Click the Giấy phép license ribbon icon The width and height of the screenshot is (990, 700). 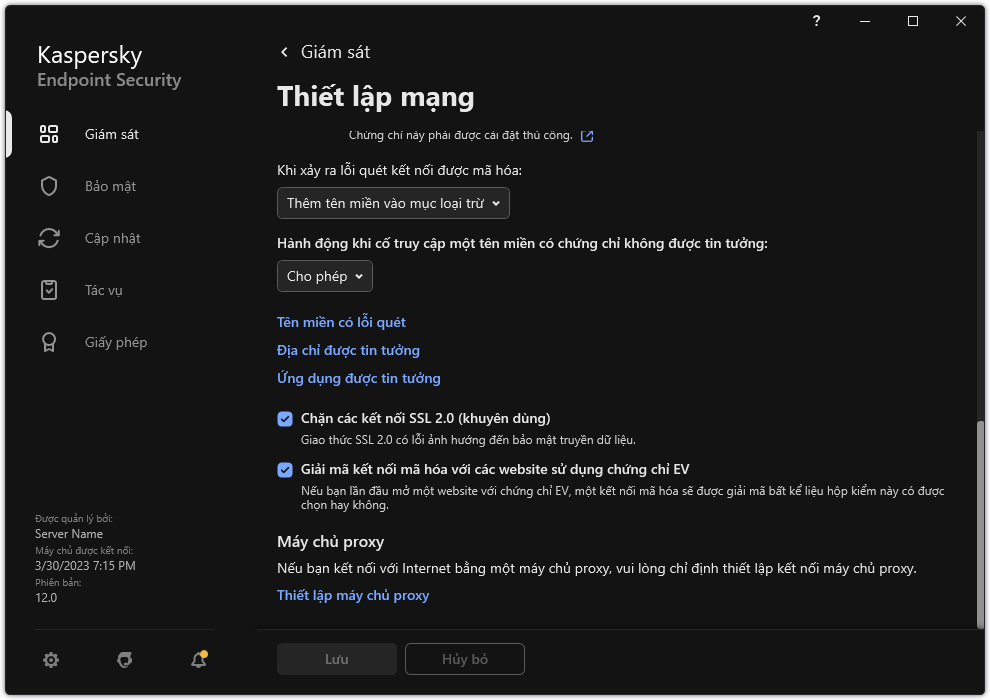pos(49,342)
